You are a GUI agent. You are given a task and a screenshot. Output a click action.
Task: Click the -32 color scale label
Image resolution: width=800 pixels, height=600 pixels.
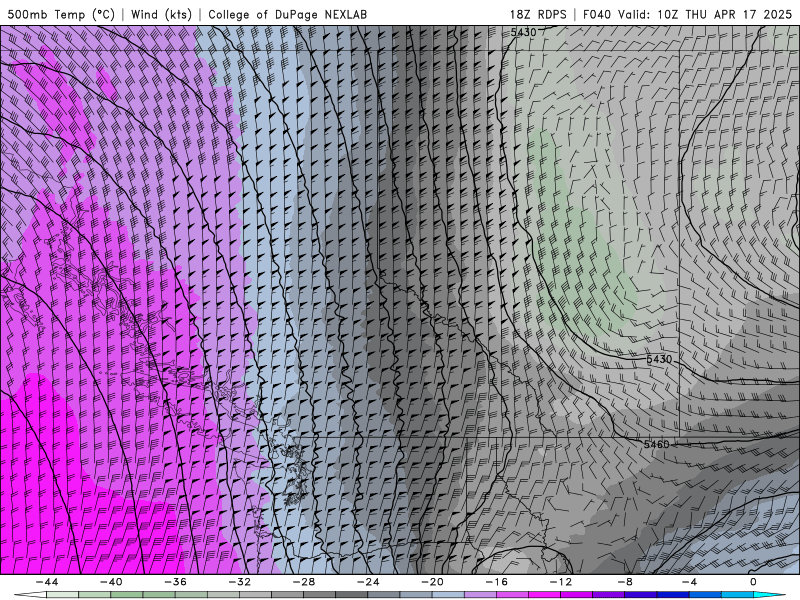click(x=239, y=582)
